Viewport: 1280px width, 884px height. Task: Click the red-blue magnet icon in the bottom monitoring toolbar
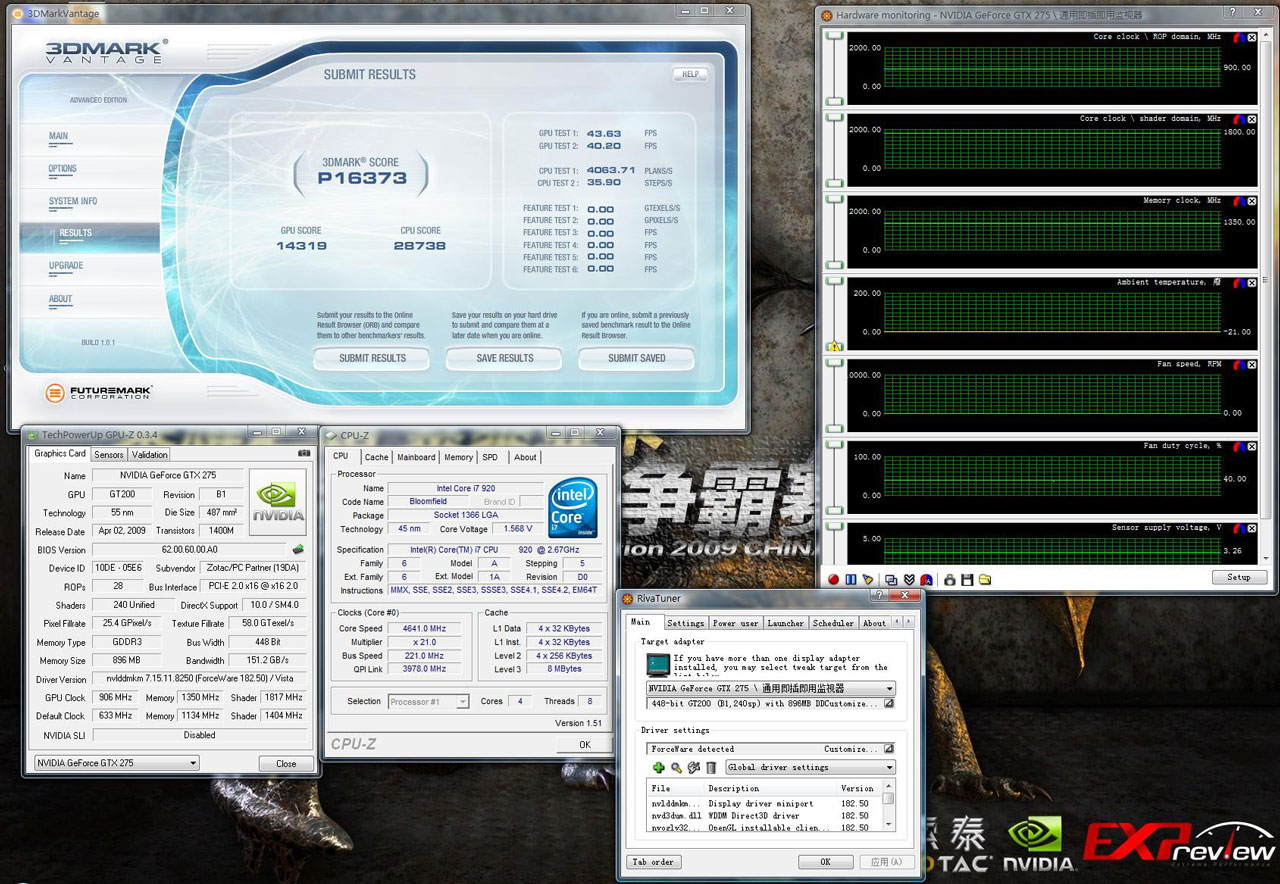[927, 579]
